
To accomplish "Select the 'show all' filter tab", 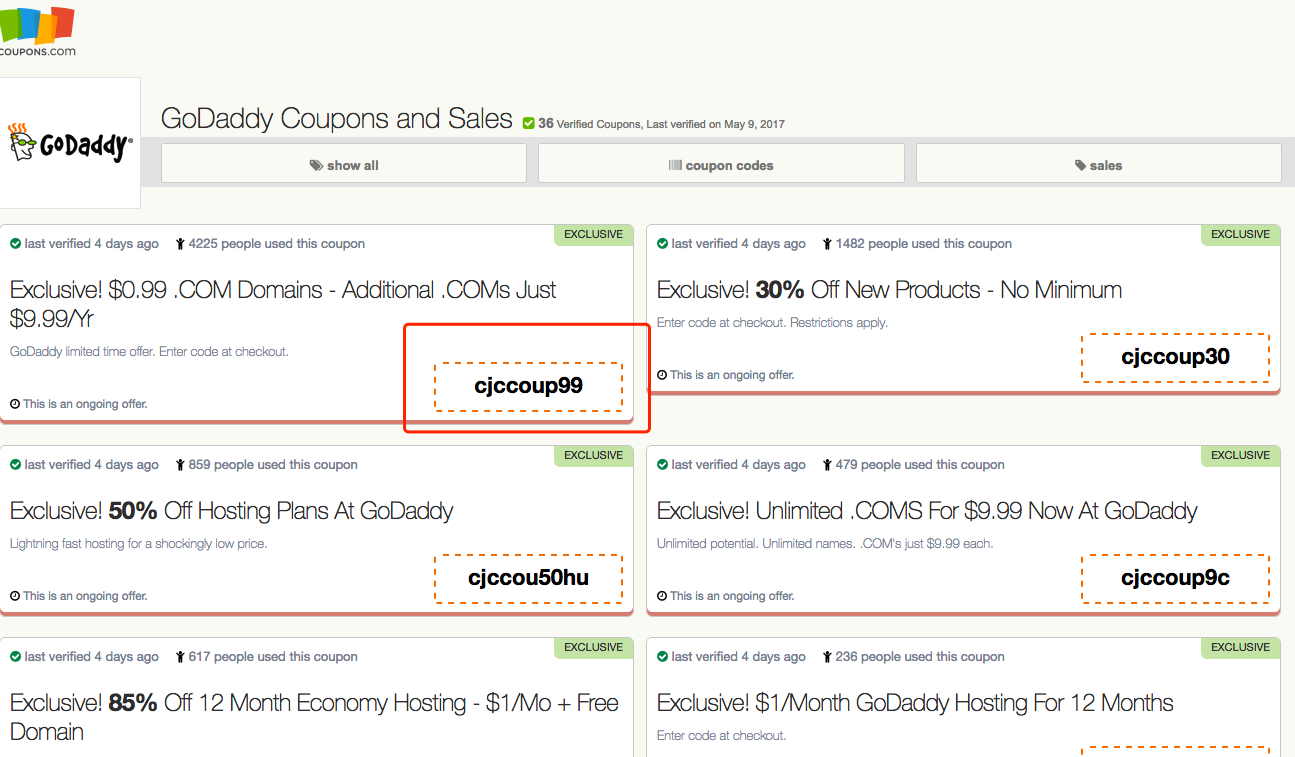I will pyautogui.click(x=344, y=164).
